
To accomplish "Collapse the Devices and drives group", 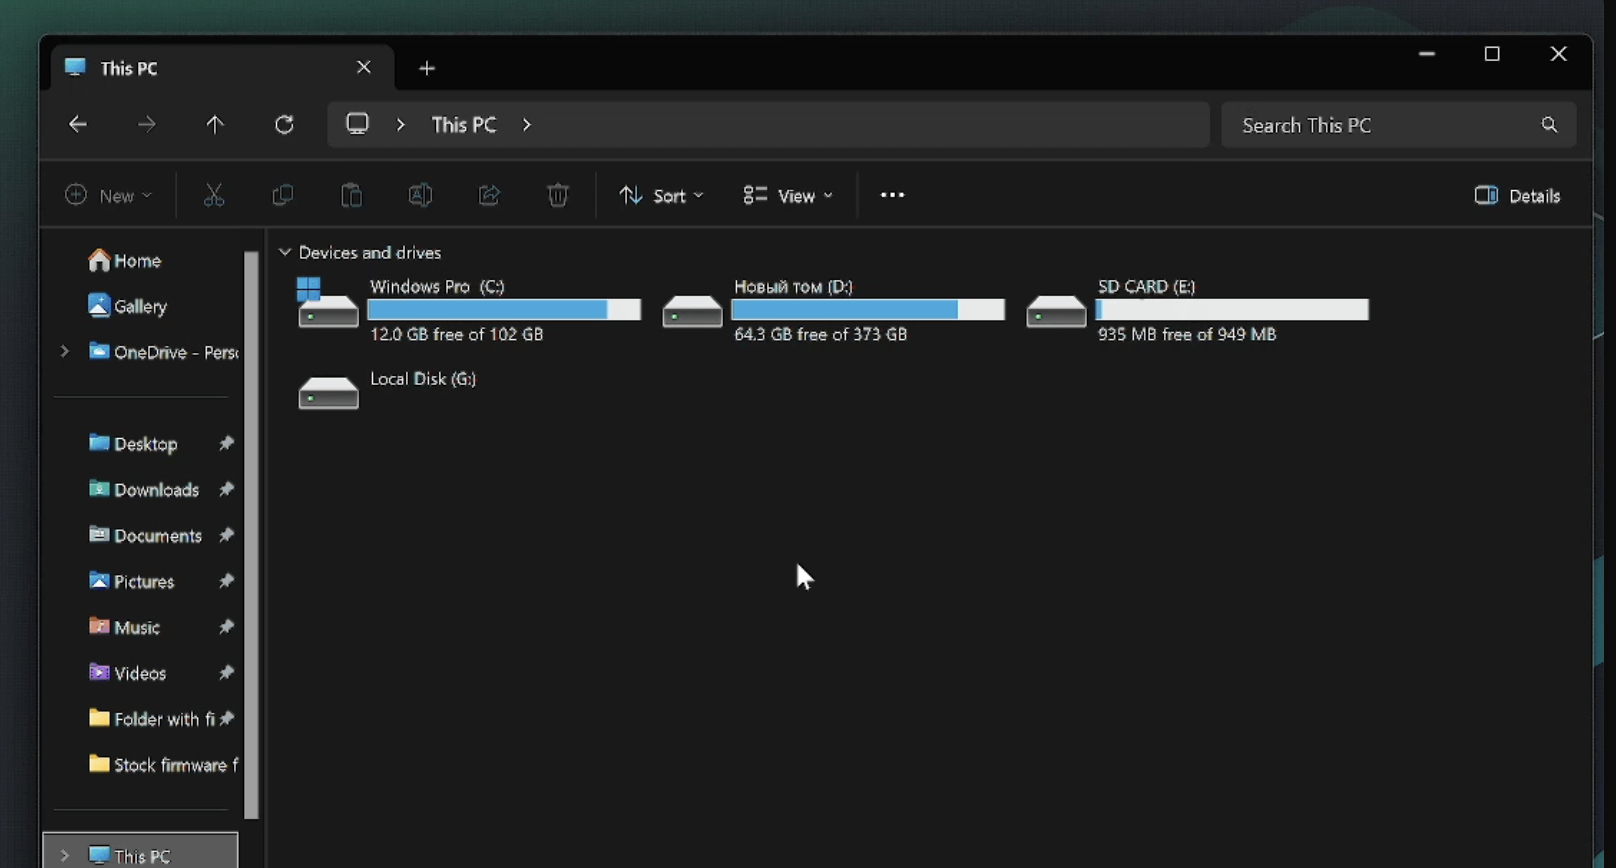I will pyautogui.click(x=285, y=253).
